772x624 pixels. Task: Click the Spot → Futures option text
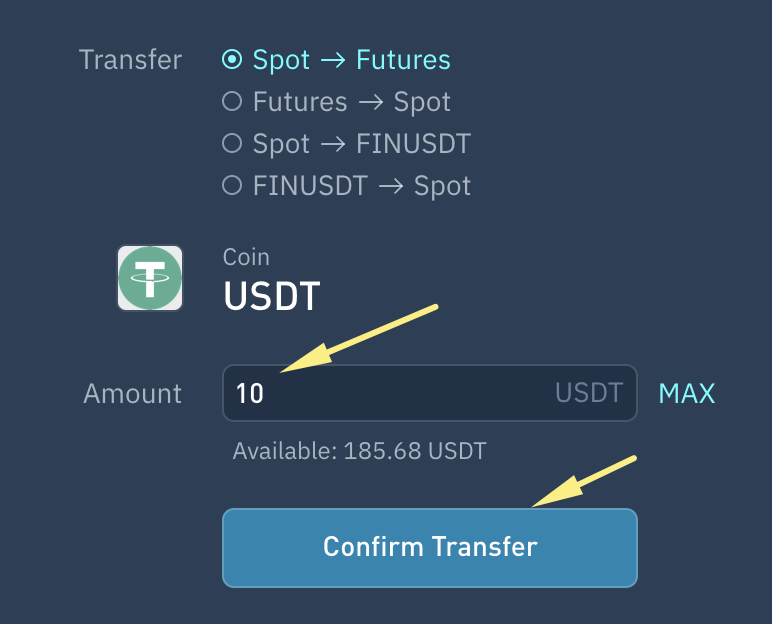tap(352, 60)
